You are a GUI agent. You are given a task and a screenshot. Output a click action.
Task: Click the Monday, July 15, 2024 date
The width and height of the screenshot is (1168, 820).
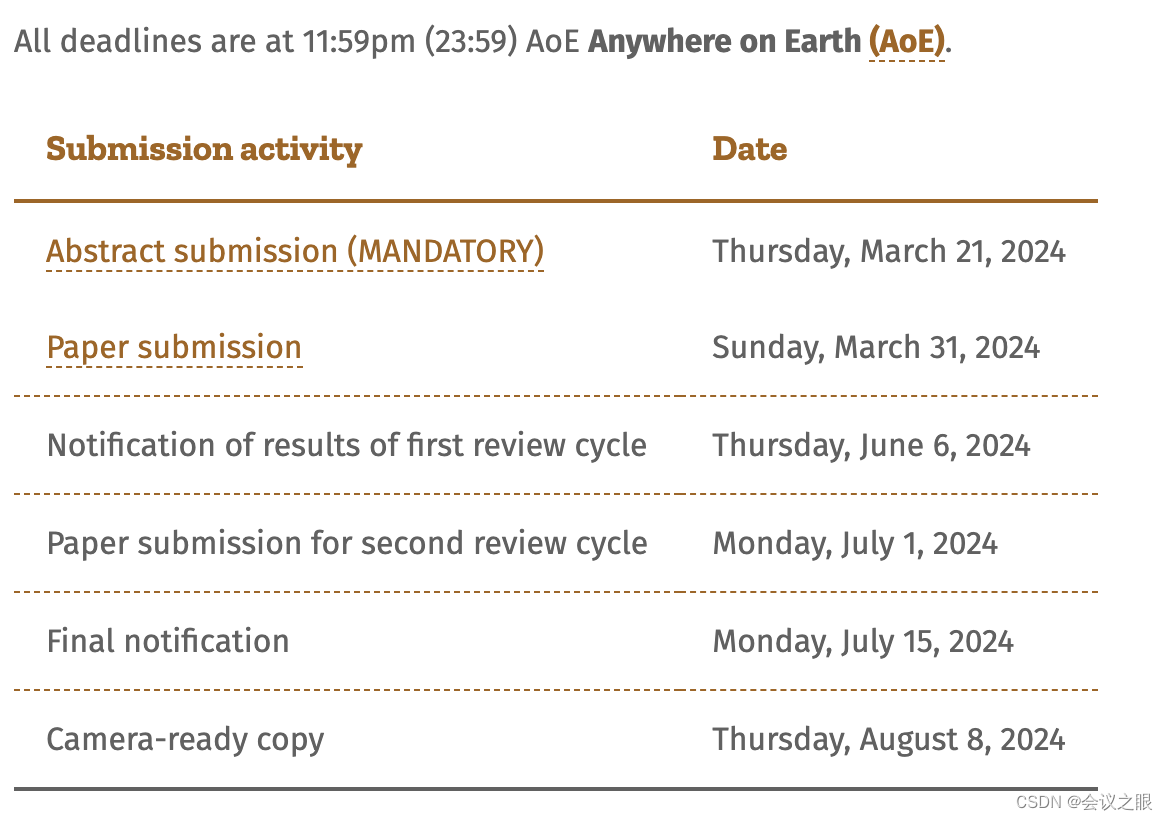tap(863, 641)
